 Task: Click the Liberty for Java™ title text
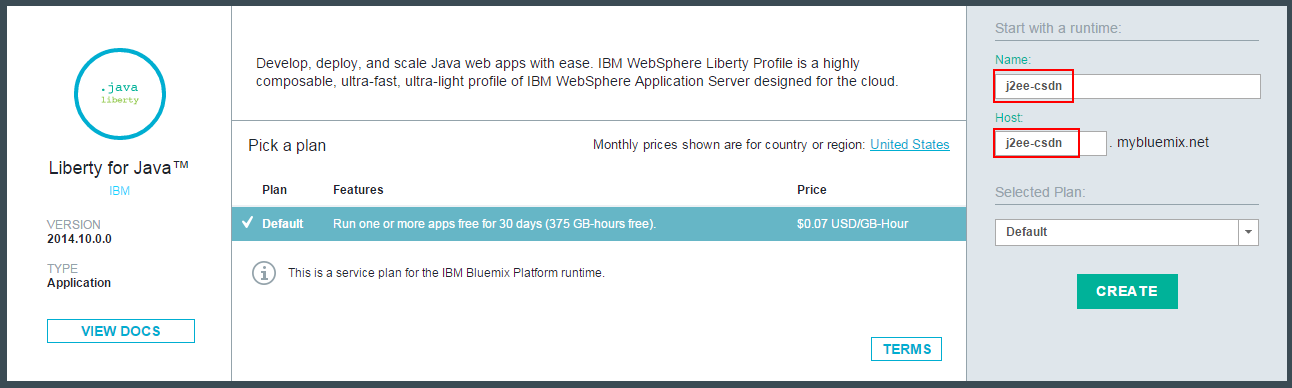click(x=119, y=167)
